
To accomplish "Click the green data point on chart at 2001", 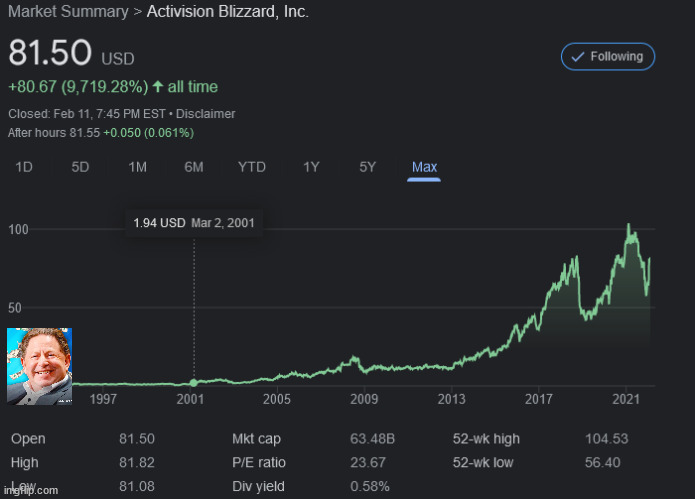I will coord(194,382).
